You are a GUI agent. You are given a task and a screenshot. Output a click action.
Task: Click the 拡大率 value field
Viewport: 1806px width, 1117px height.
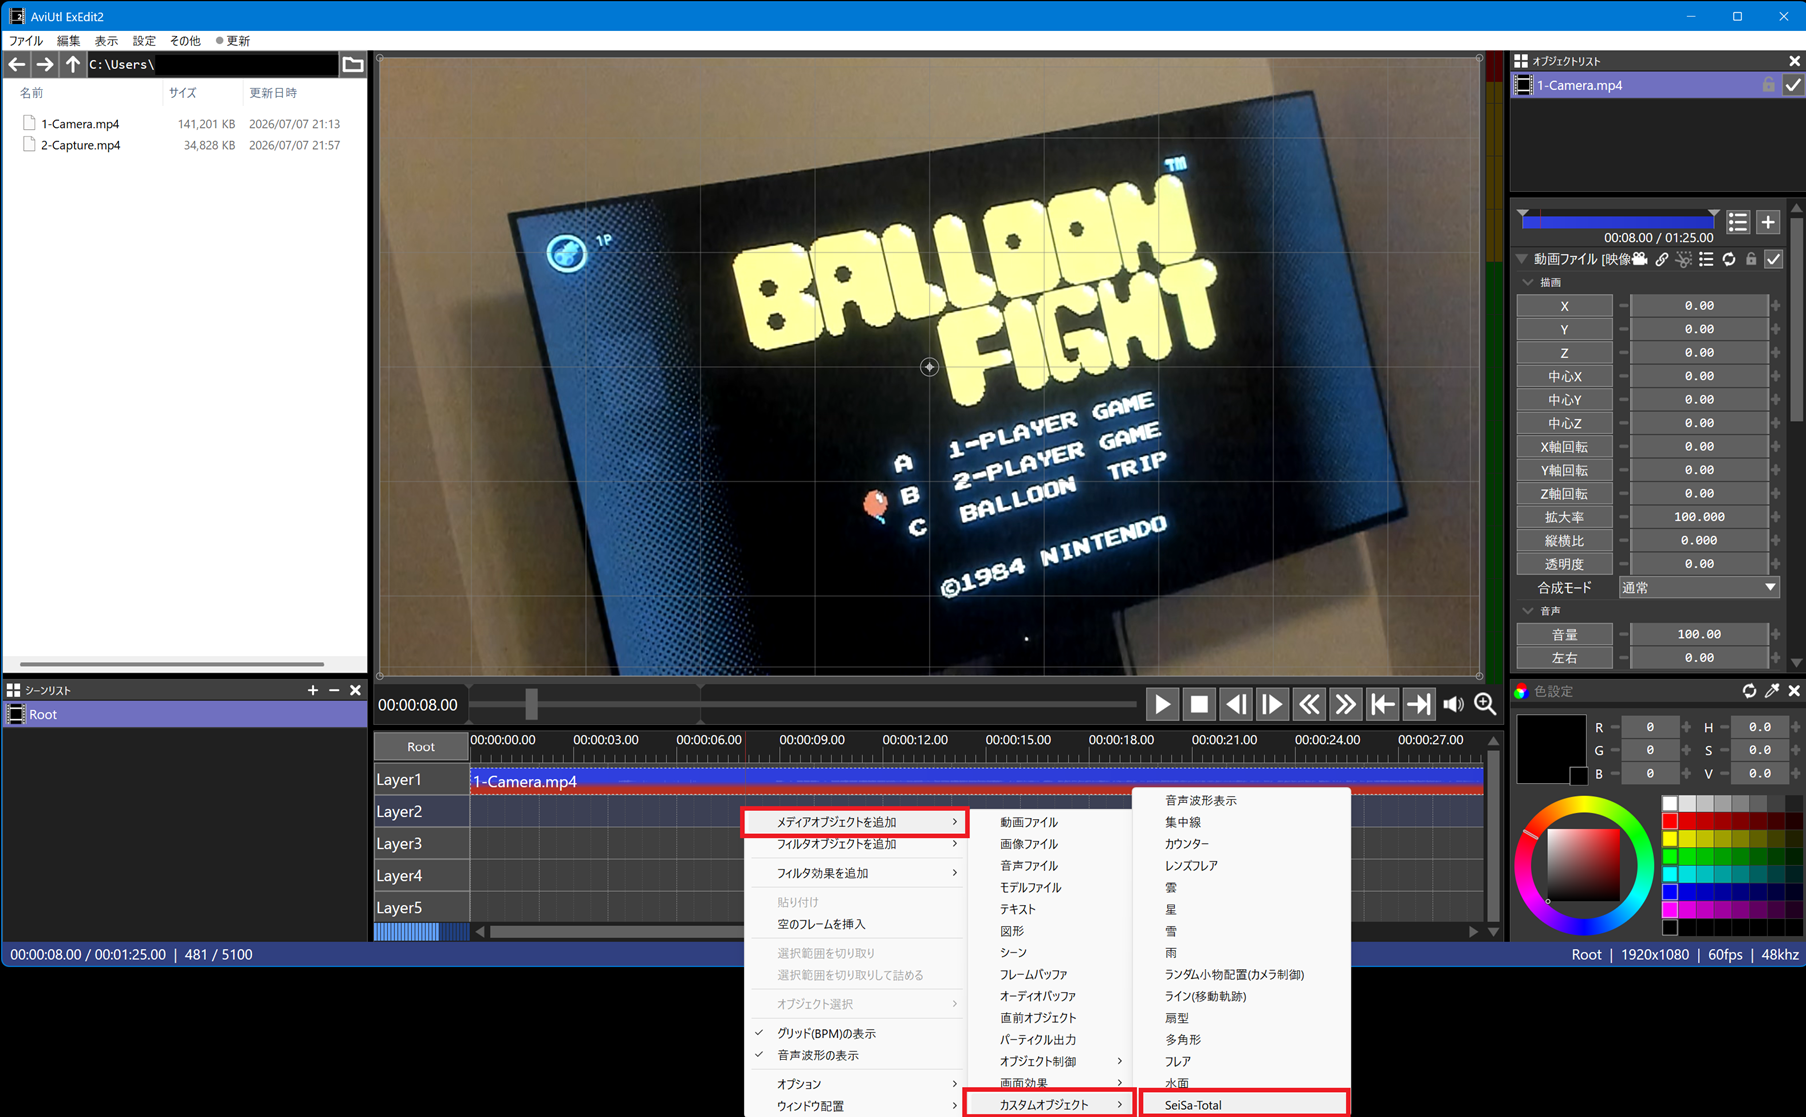[x=1699, y=517]
